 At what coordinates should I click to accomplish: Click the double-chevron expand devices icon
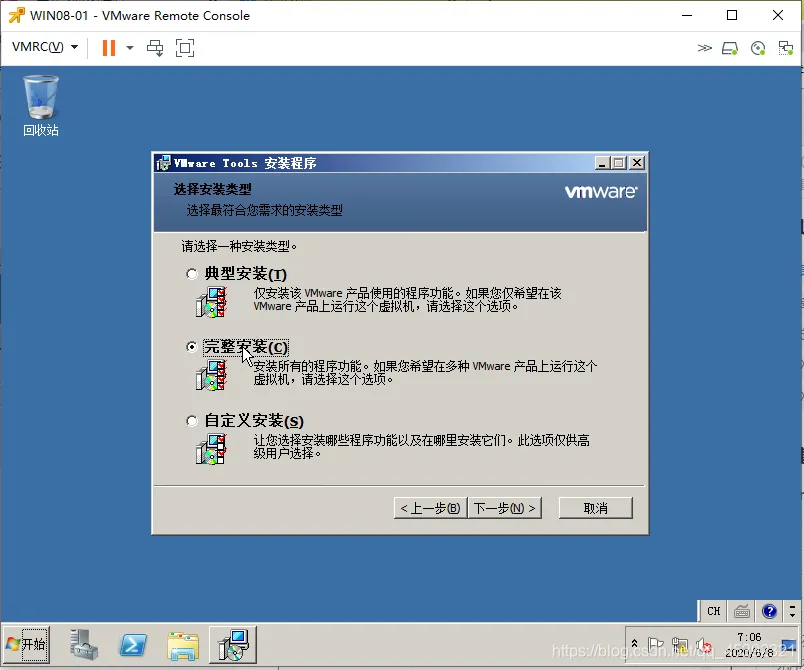click(x=705, y=48)
